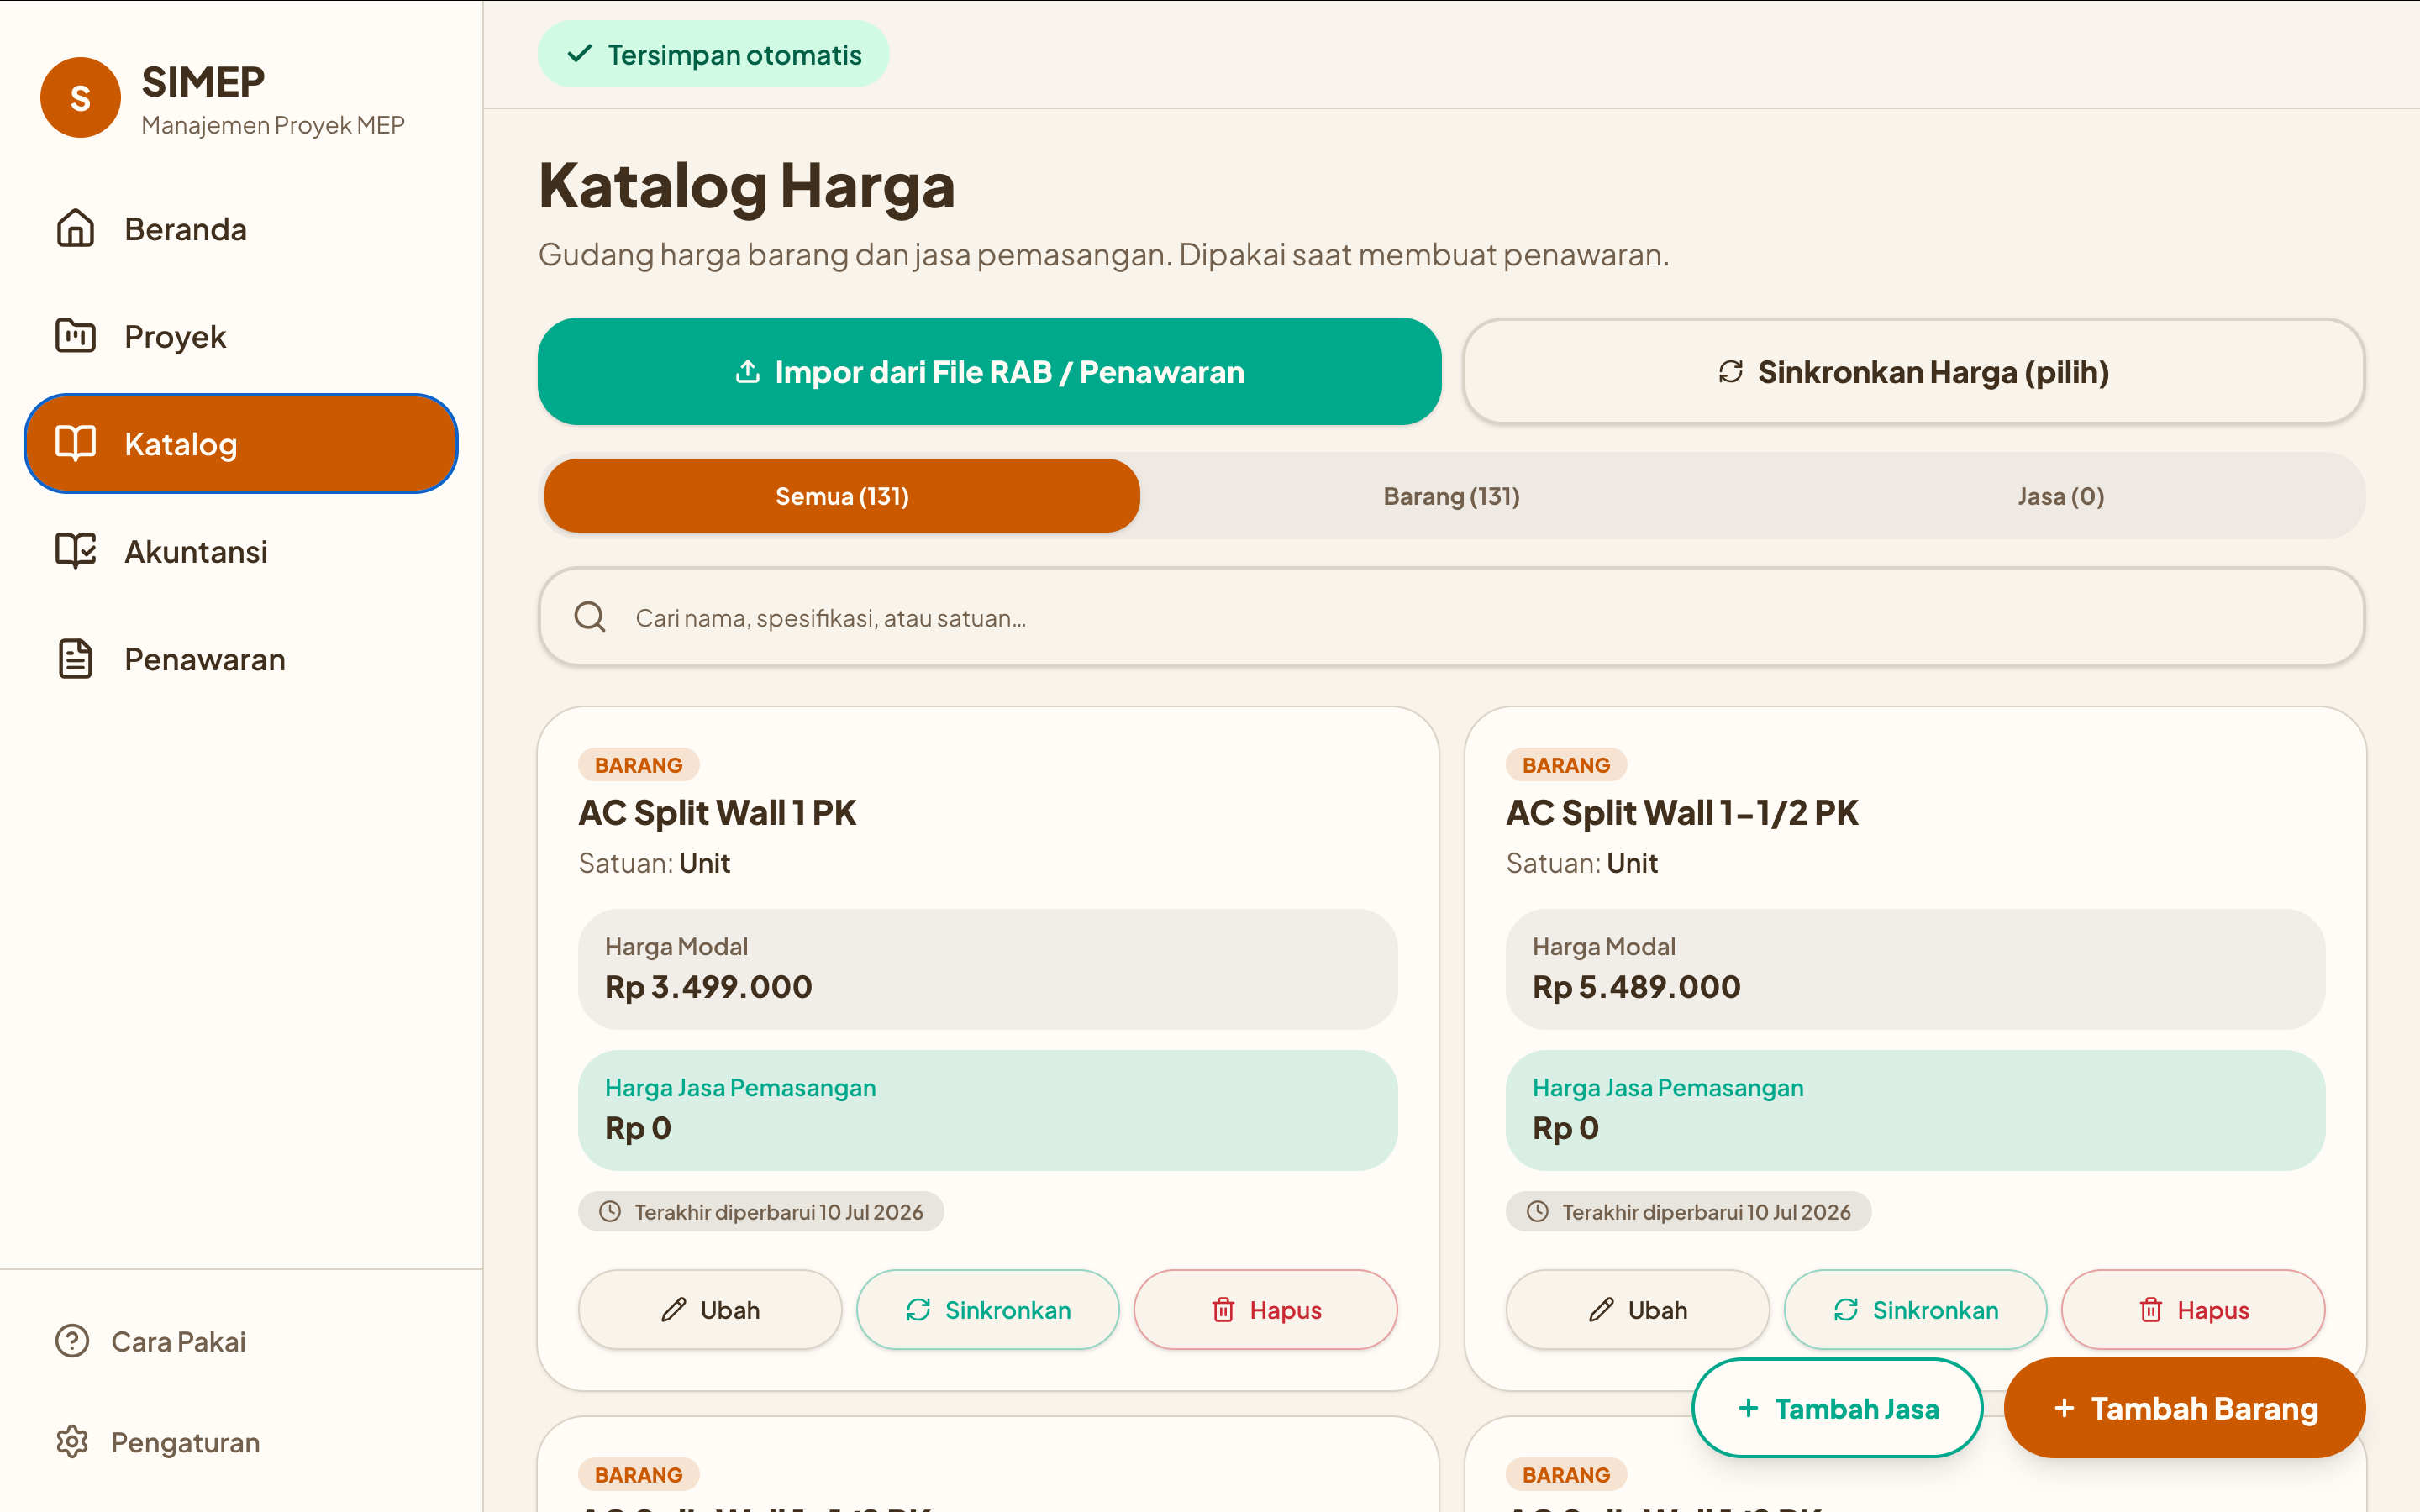This screenshot has height=1512, width=2420.
Task: Click the AC Split Wall 1-1/2 PK title
Action: (x=1682, y=813)
